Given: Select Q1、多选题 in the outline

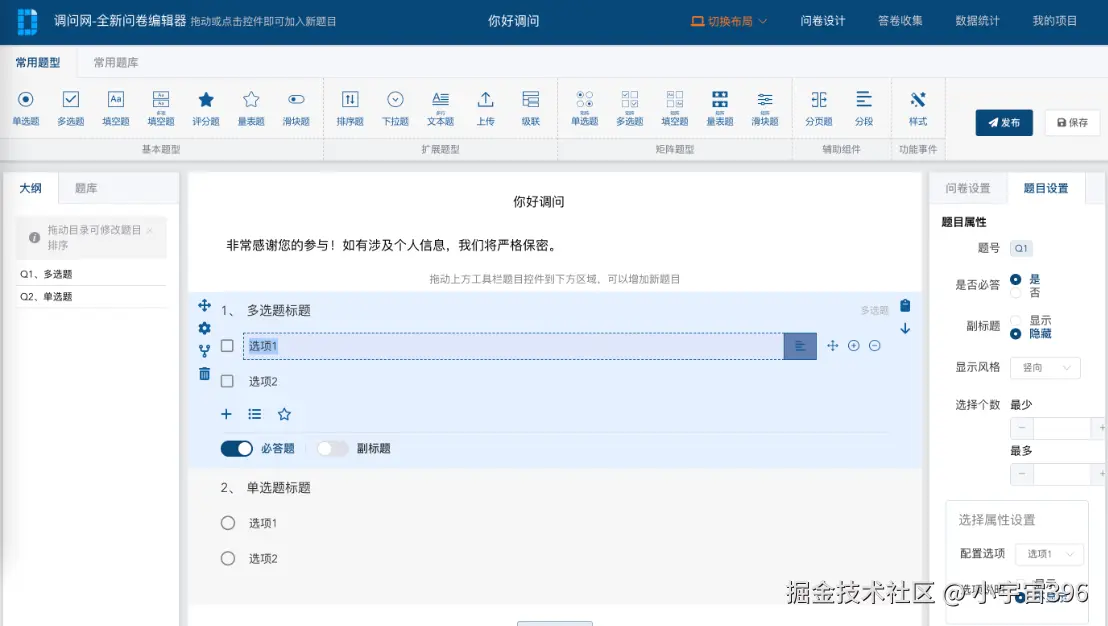Looking at the screenshot, I should tap(92, 274).
